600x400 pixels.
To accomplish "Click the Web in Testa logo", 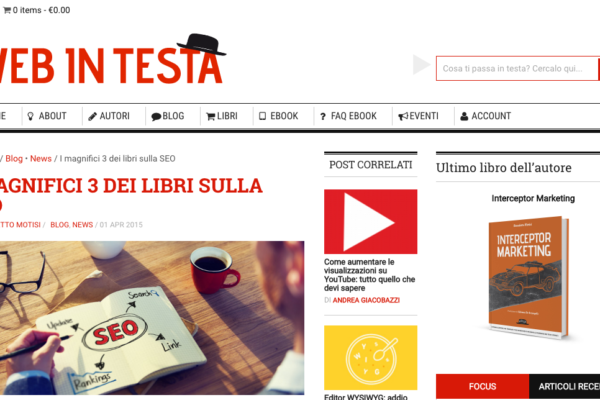I will pyautogui.click(x=111, y=60).
